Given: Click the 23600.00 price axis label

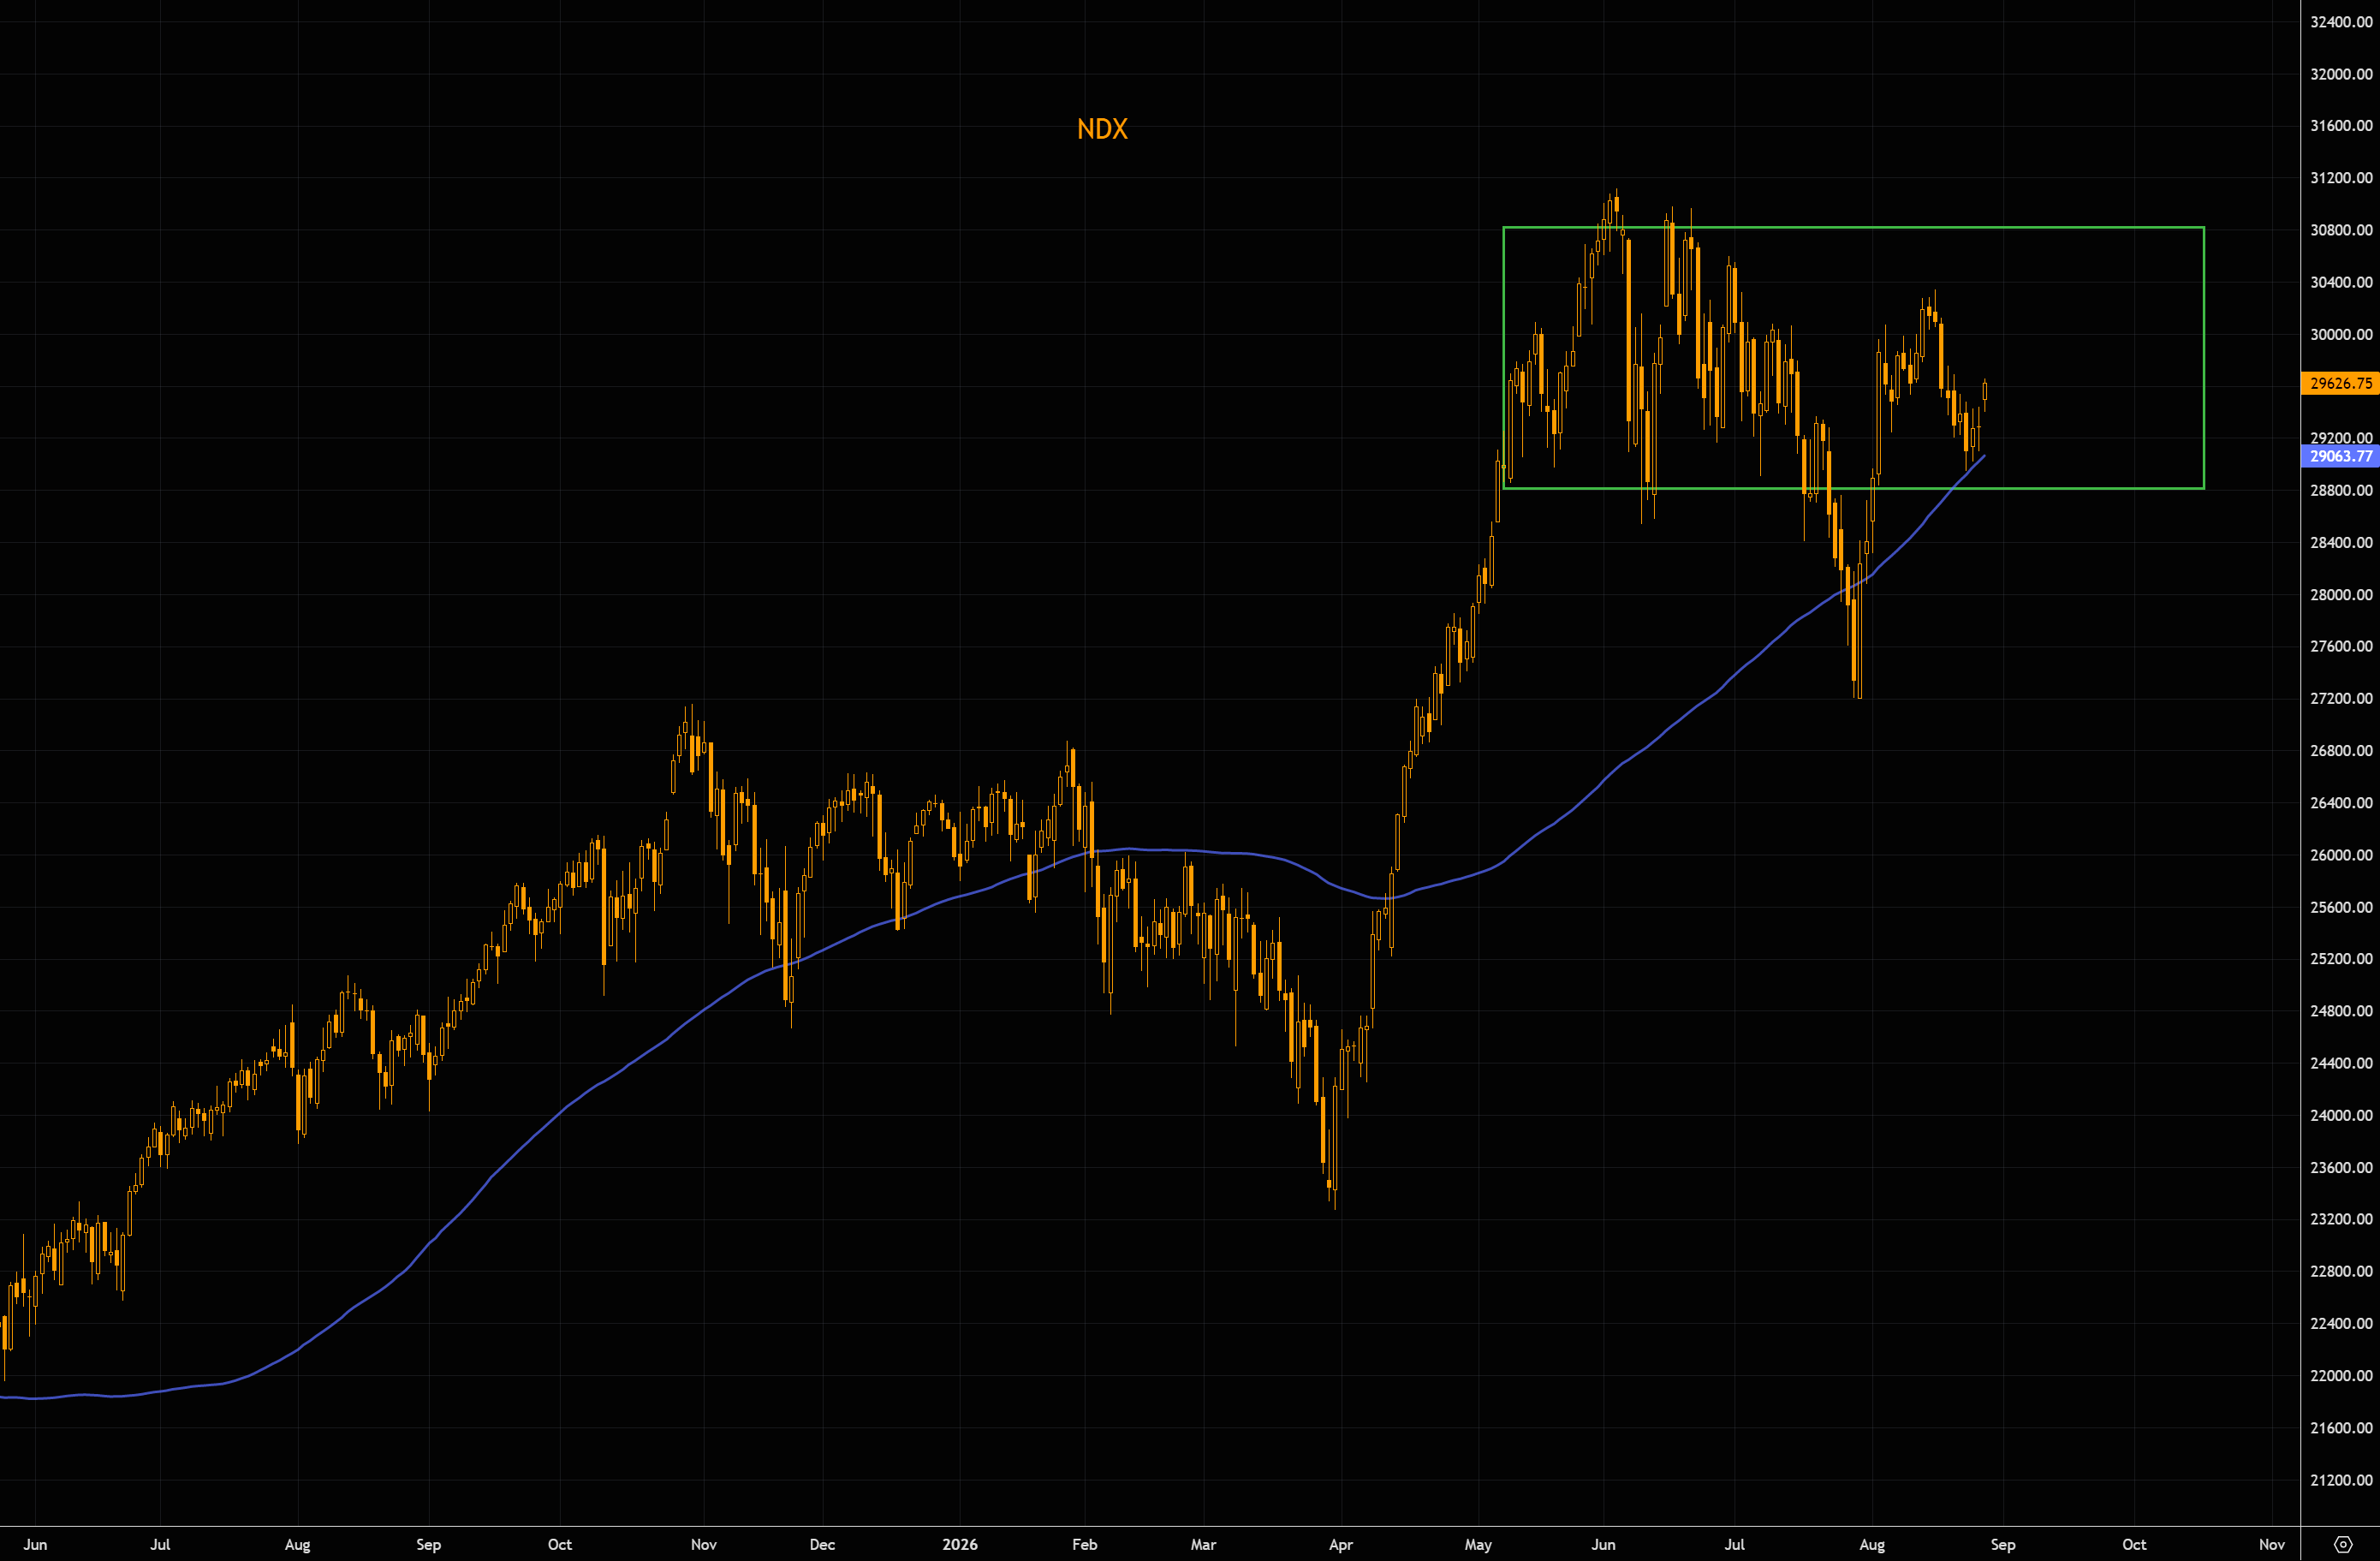Looking at the screenshot, I should pyautogui.click(x=2341, y=1167).
